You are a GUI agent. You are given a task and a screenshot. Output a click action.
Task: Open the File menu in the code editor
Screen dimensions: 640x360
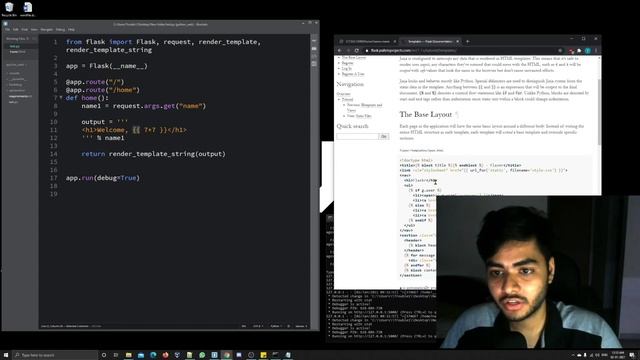click(x=7, y=29)
